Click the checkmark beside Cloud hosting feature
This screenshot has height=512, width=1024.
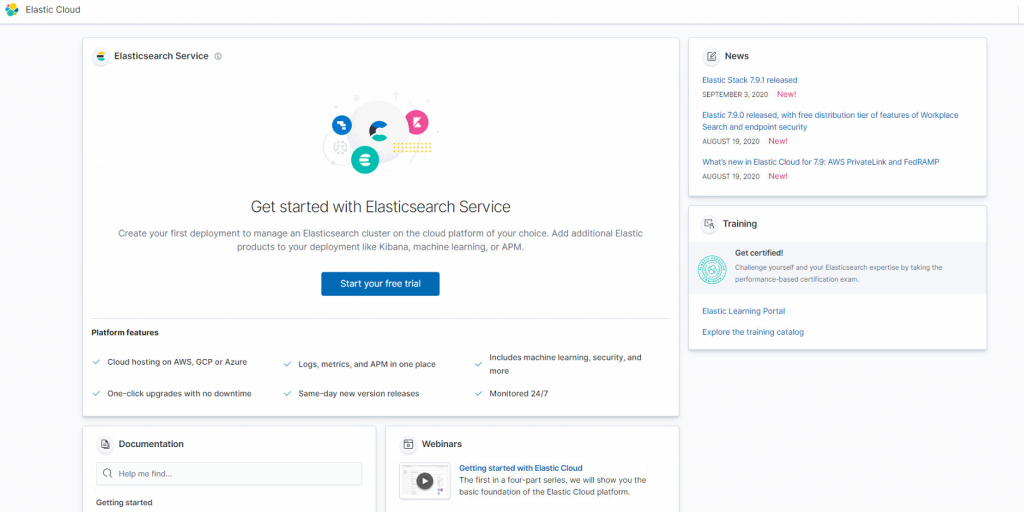[x=96, y=362]
